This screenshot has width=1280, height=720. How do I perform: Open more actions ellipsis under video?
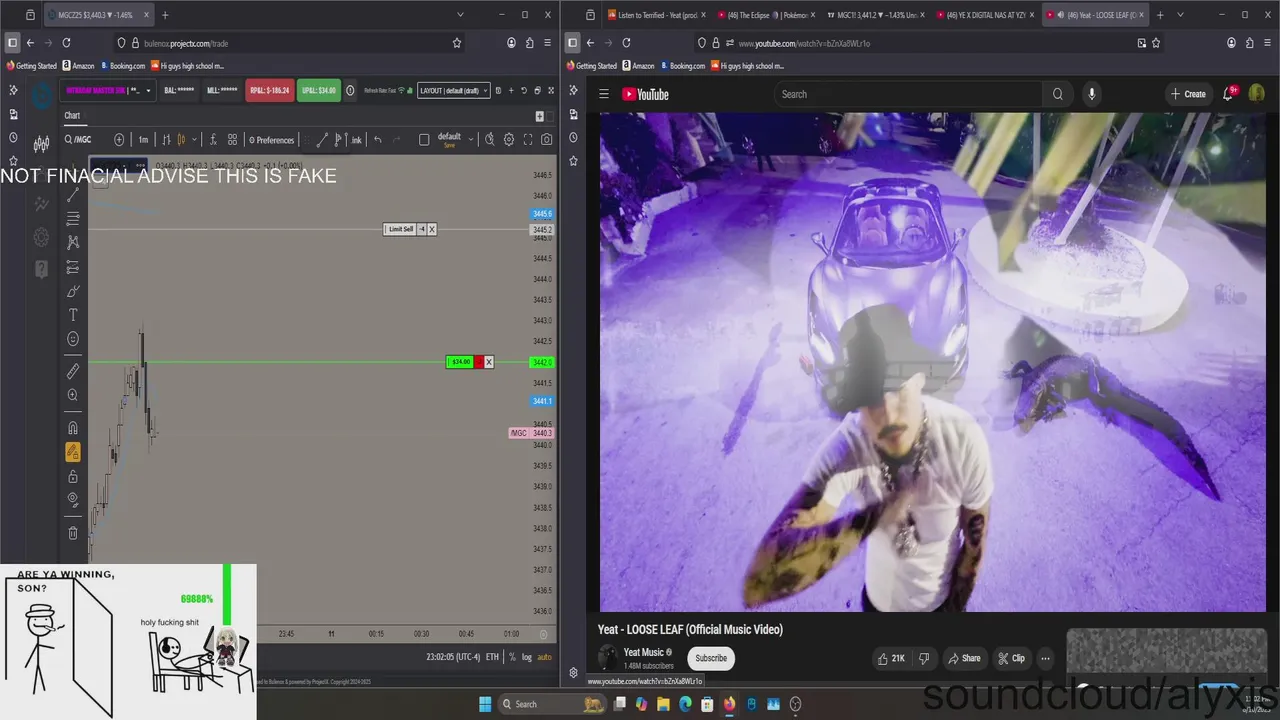(1045, 658)
